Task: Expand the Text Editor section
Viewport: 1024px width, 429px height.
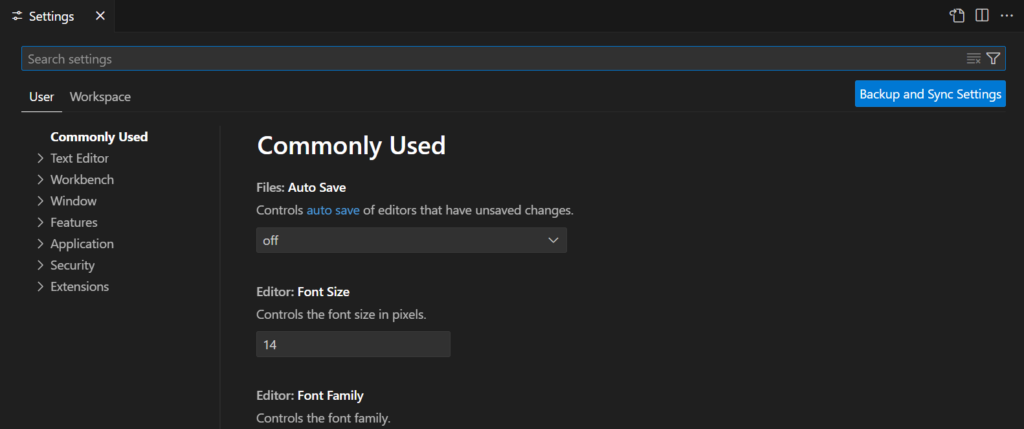Action: pyautogui.click(x=41, y=158)
